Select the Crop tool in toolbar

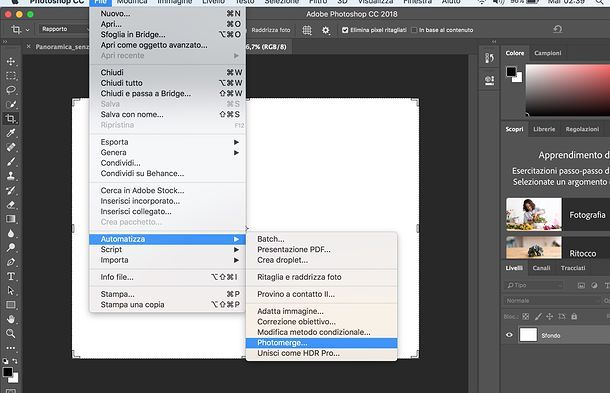tap(11, 118)
